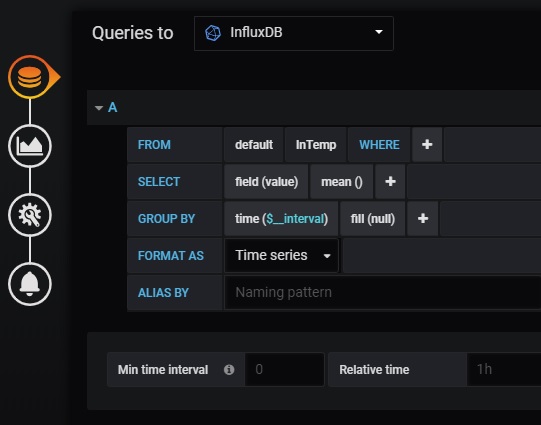Click the Min time interval info icon
The height and width of the screenshot is (425, 541).
(229, 370)
